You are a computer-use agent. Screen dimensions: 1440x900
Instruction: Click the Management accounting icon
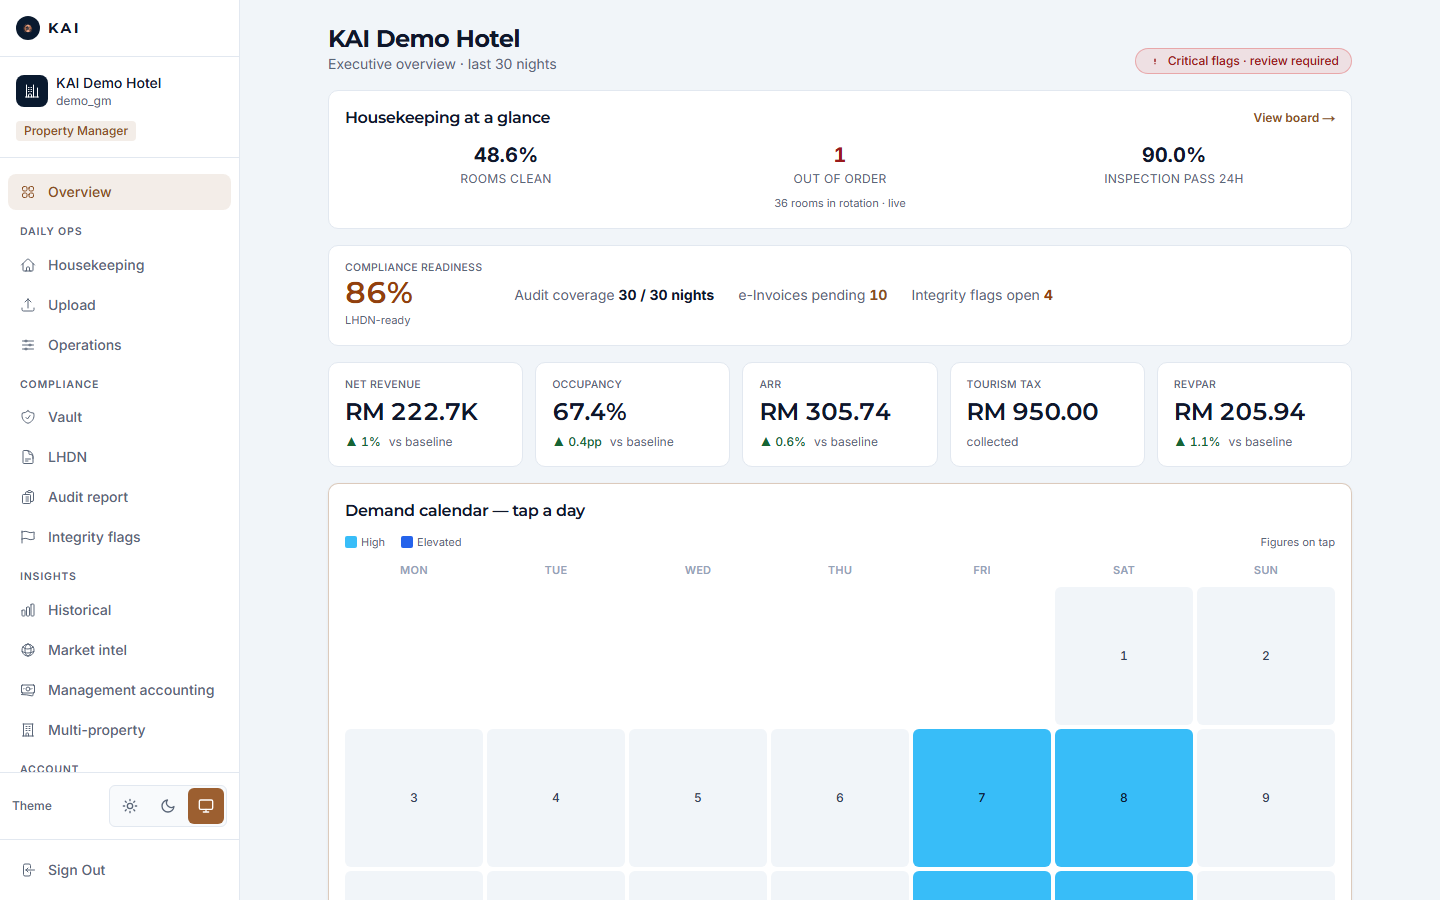[28, 690]
